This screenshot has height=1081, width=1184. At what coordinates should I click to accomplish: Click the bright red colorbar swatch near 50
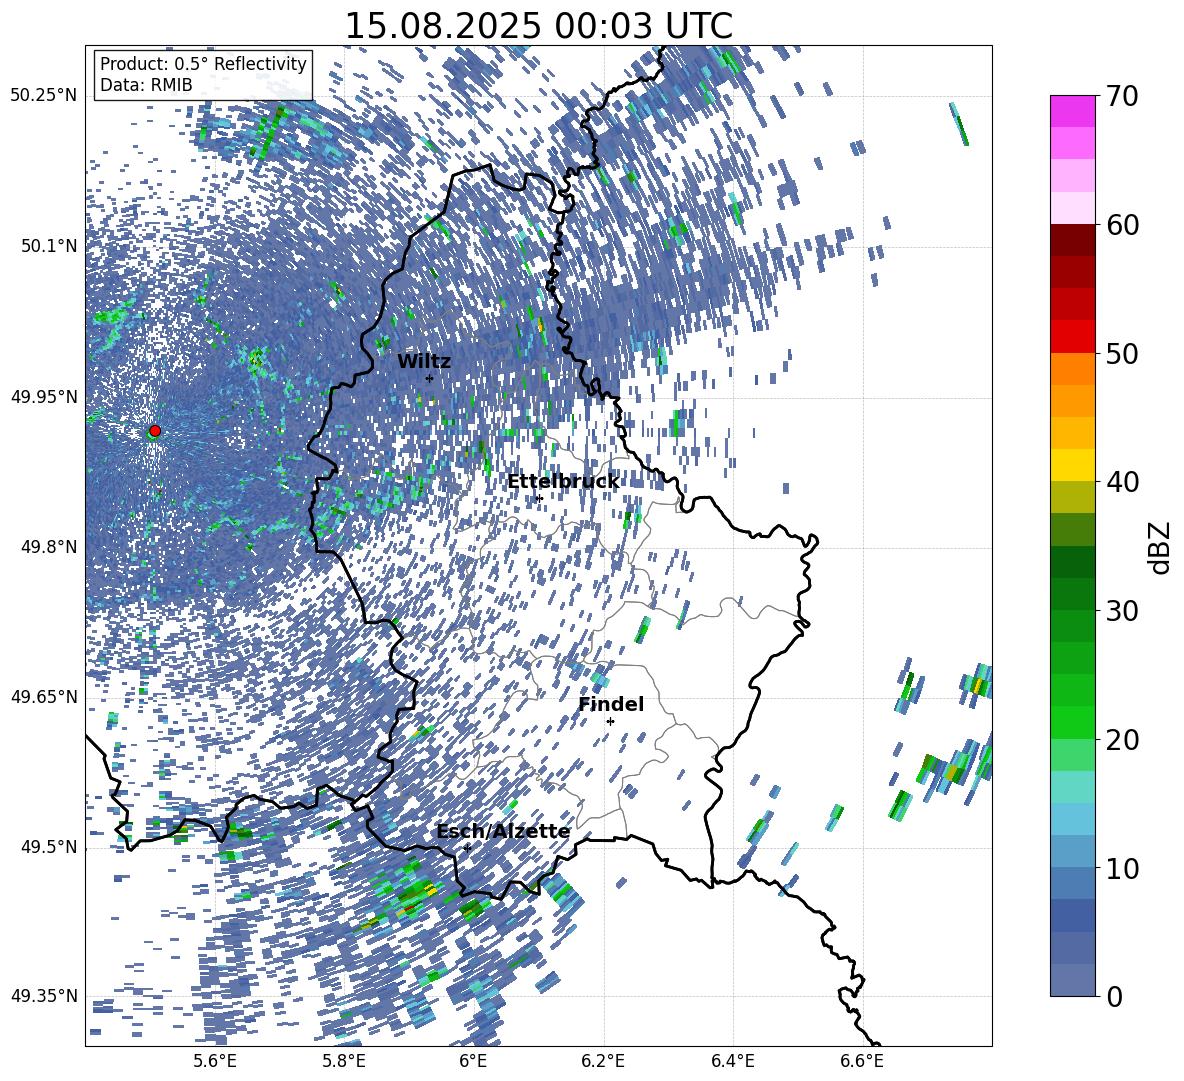1072,337
